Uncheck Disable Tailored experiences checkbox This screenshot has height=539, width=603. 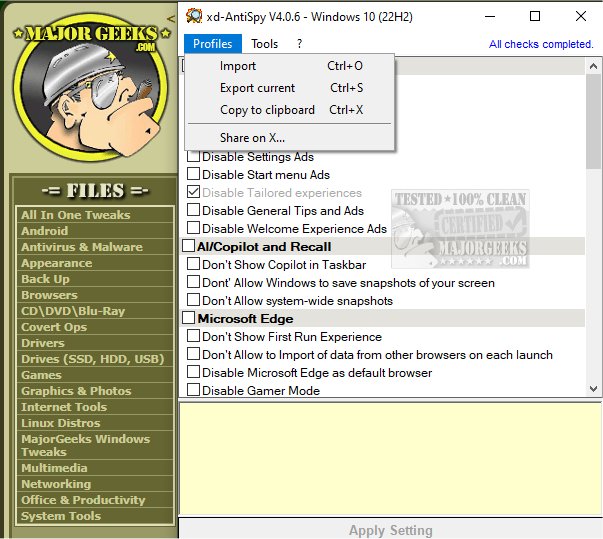[x=193, y=192]
